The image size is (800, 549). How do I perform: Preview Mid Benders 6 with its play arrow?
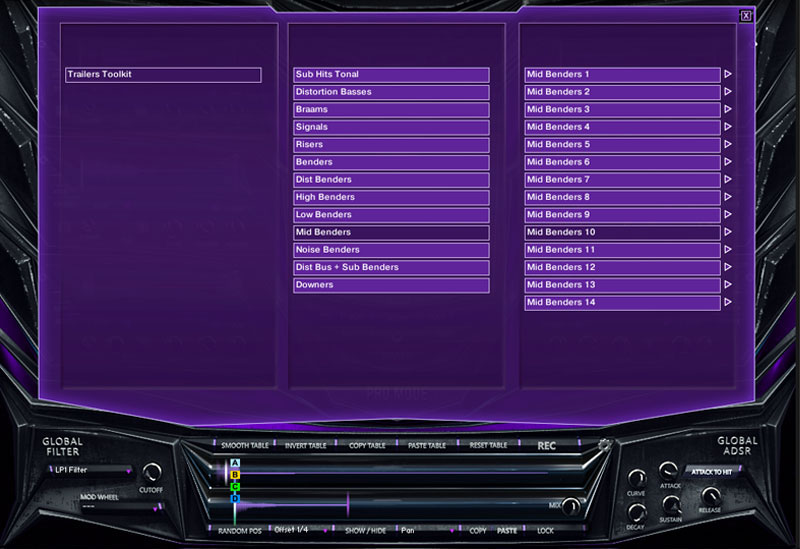tap(728, 162)
